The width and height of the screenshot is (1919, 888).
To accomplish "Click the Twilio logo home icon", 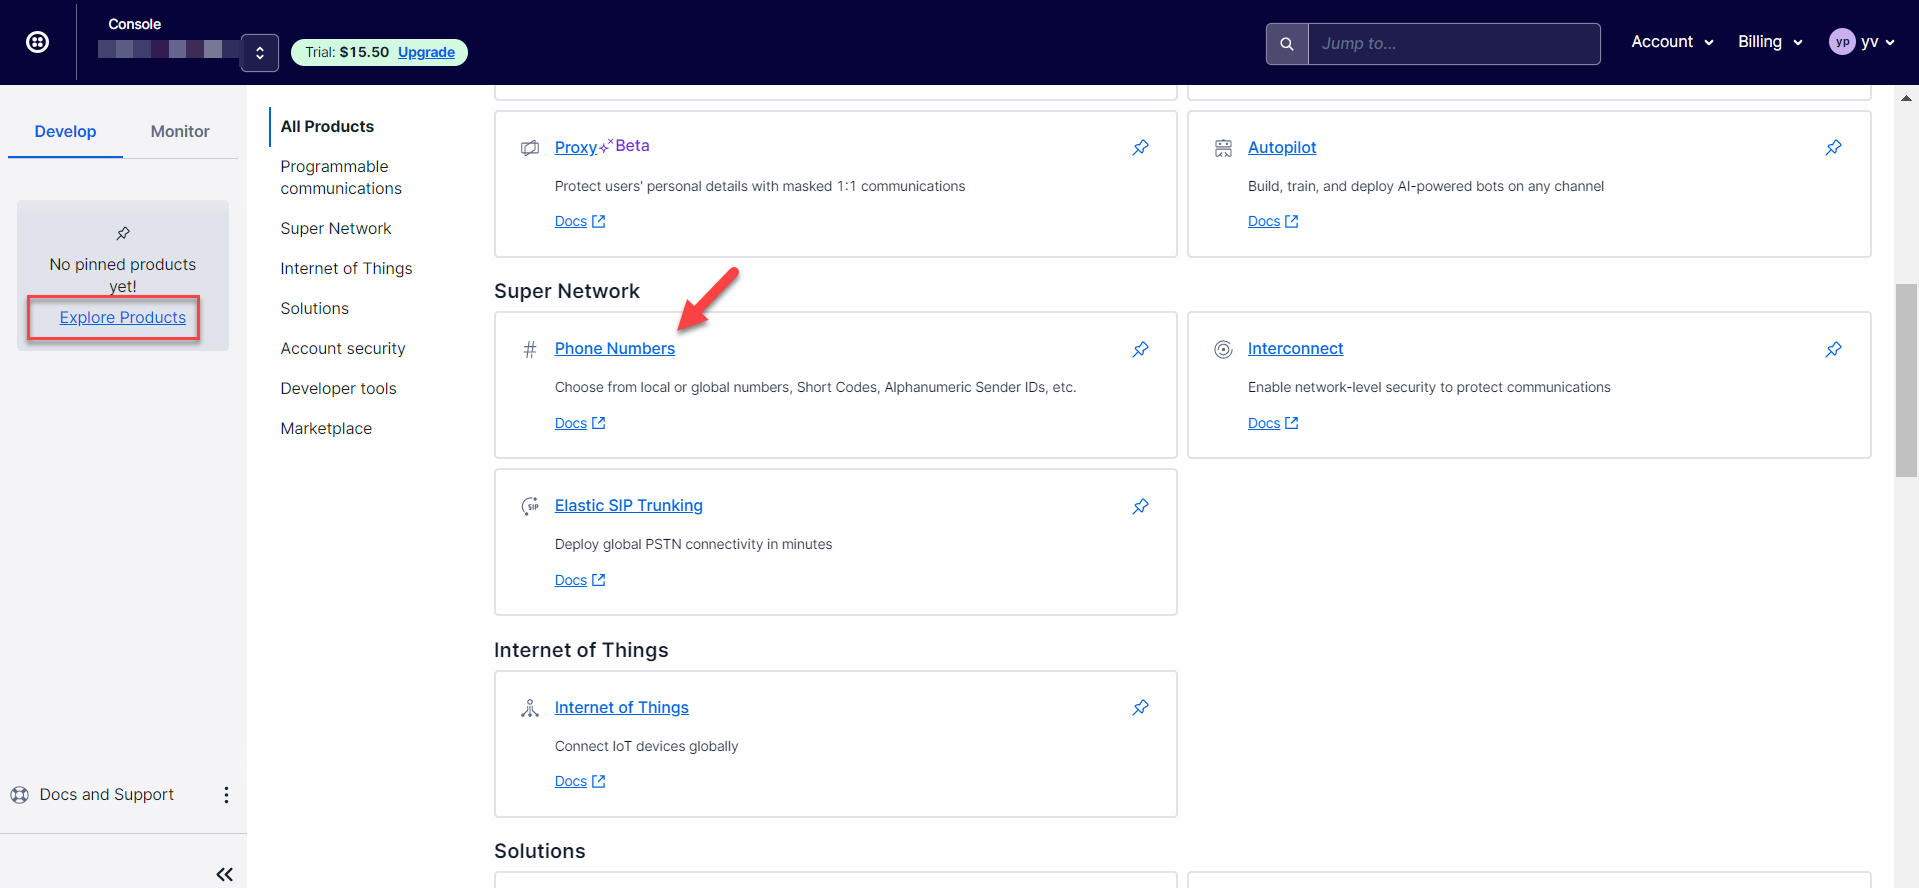I will point(37,42).
